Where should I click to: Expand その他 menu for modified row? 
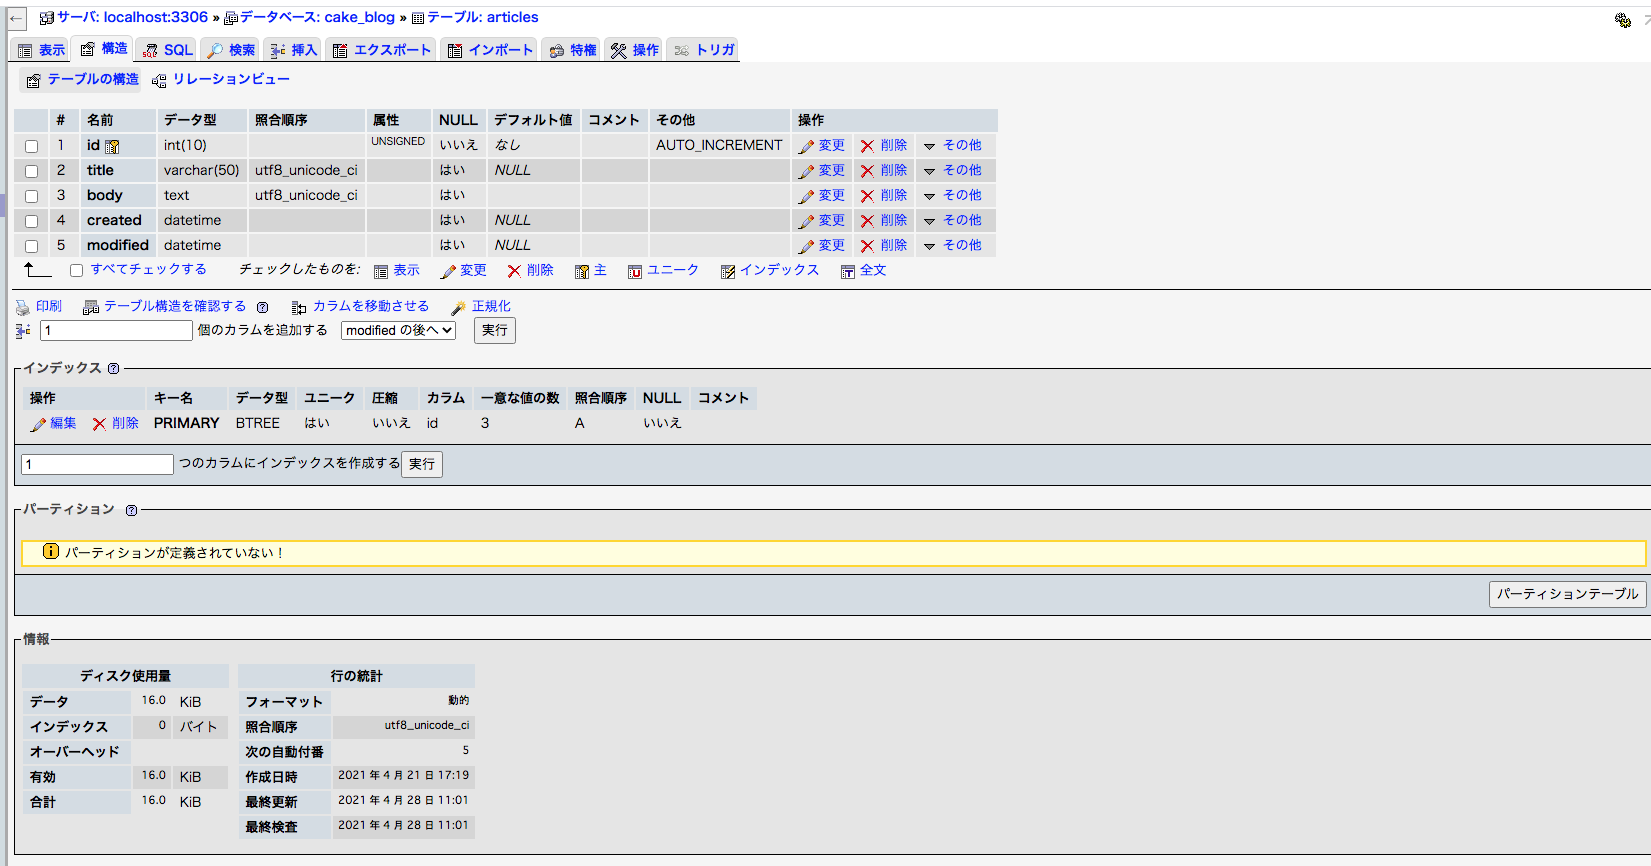tap(952, 245)
